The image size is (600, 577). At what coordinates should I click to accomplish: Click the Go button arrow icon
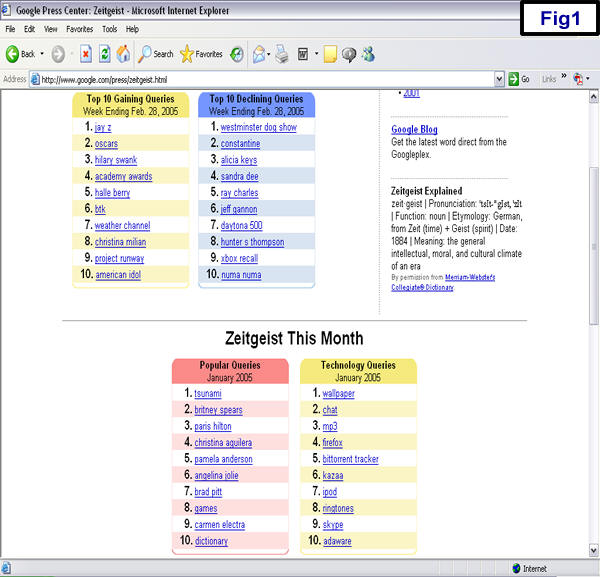coord(514,79)
